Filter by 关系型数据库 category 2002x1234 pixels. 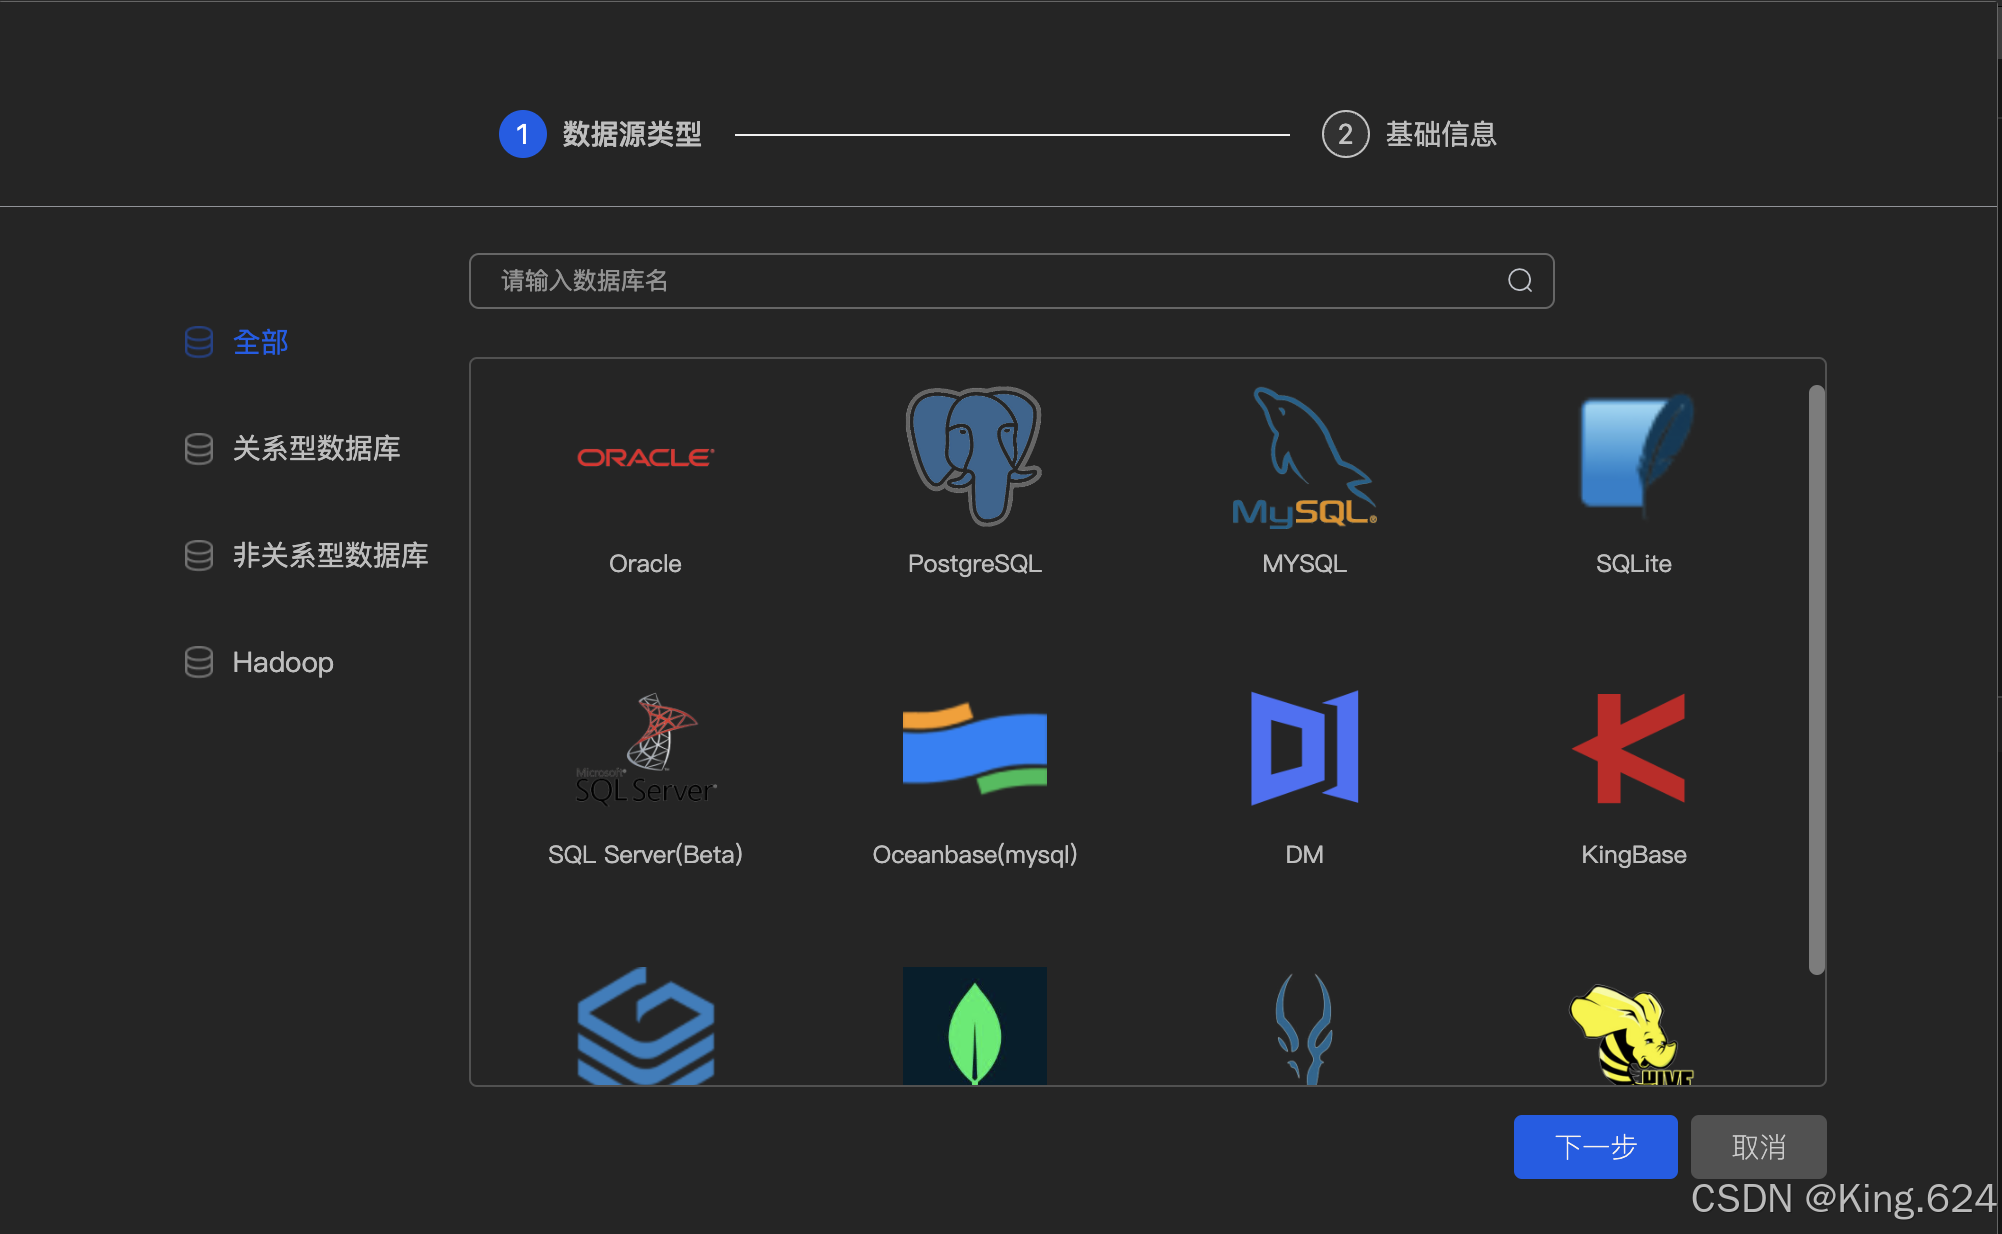click(x=315, y=448)
